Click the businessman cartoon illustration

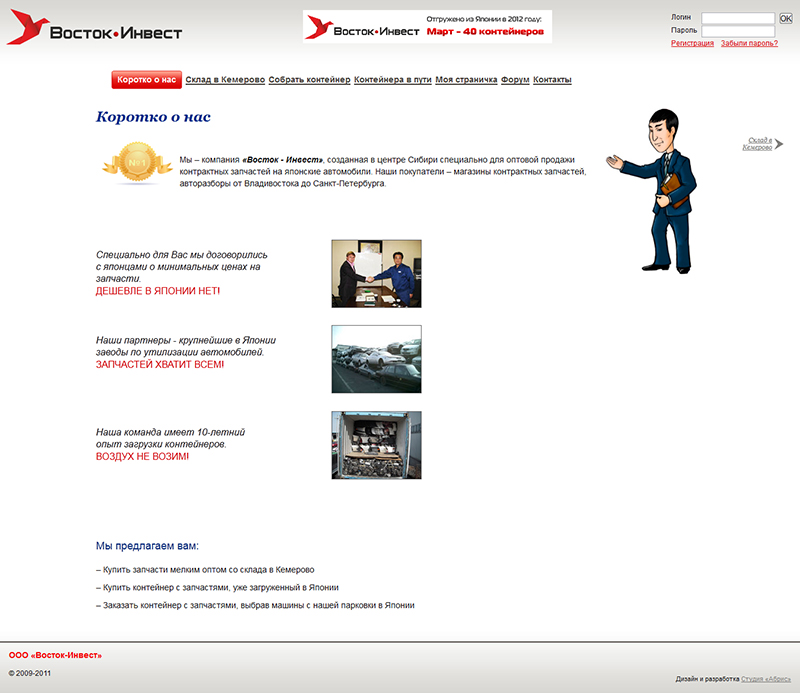[x=652, y=191]
